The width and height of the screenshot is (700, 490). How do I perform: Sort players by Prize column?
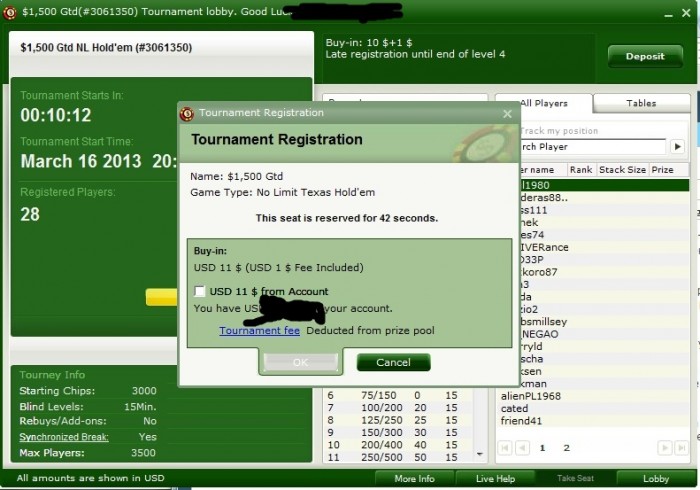click(668, 170)
